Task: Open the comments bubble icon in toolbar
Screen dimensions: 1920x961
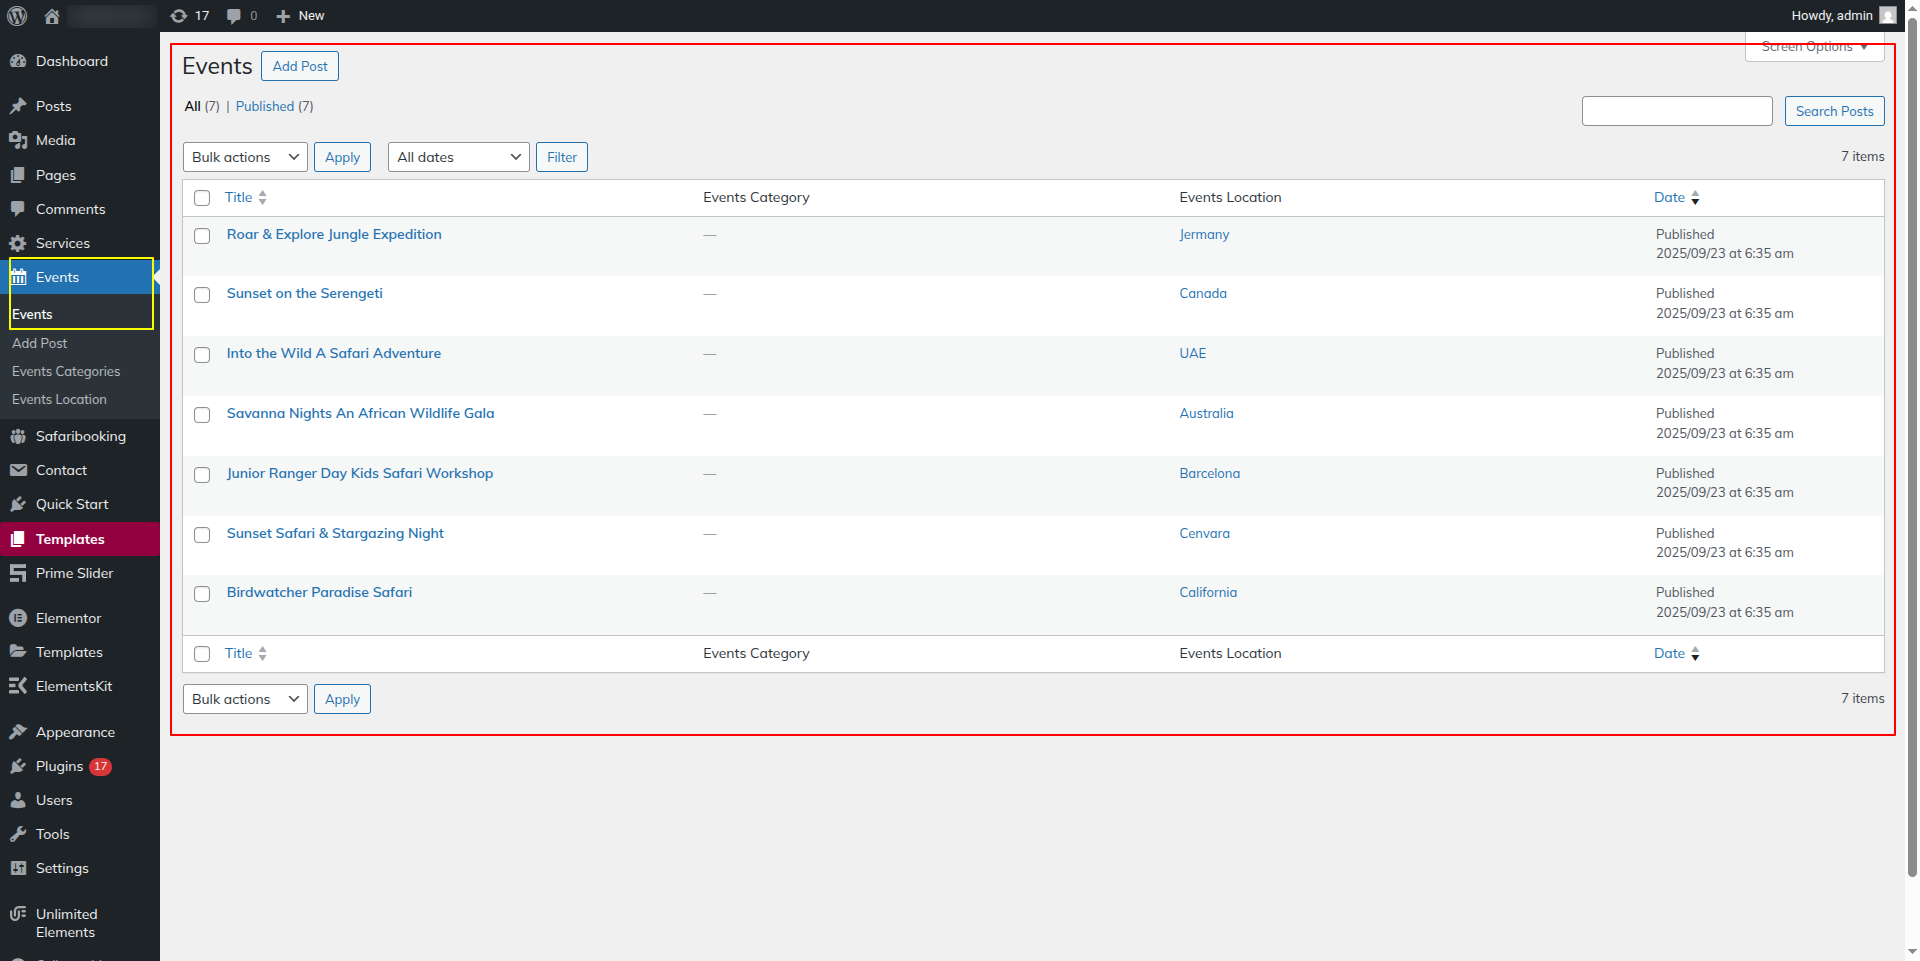Action: (234, 16)
